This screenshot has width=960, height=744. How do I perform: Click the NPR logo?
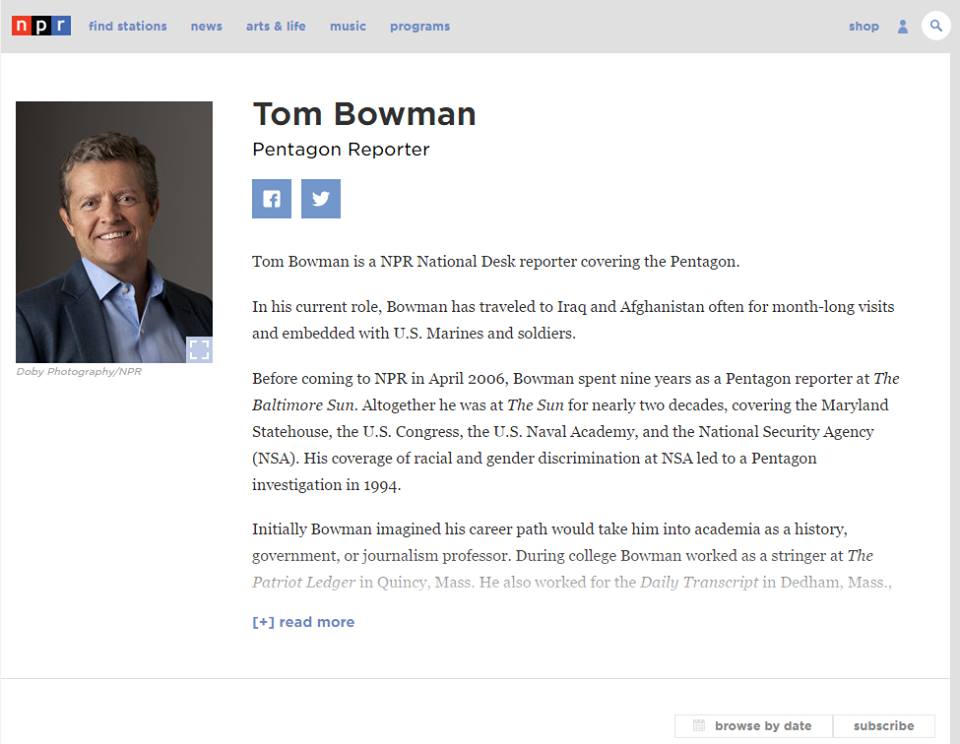point(41,26)
